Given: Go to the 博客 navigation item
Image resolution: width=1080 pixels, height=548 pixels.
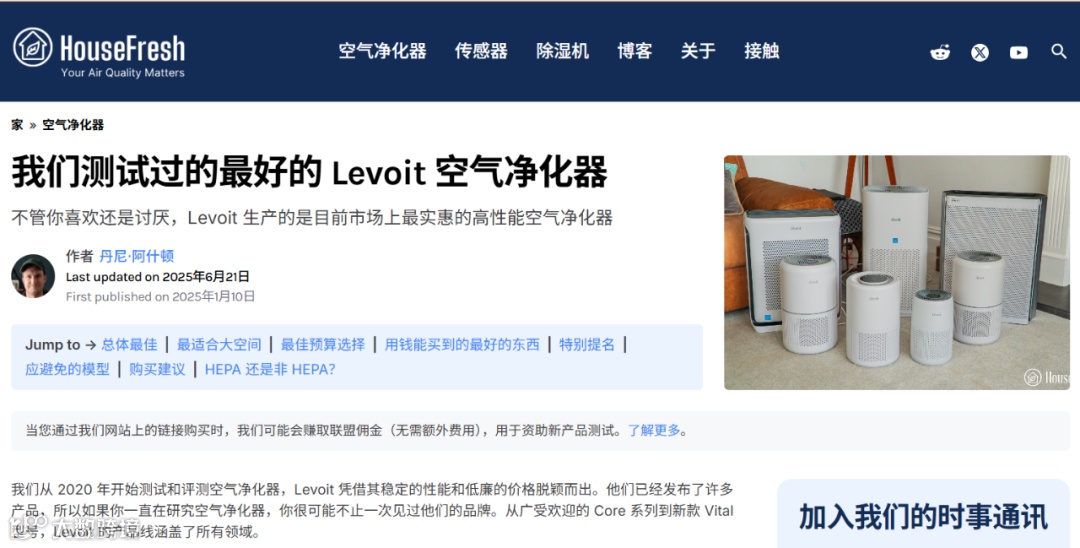Looking at the screenshot, I should 634,51.
